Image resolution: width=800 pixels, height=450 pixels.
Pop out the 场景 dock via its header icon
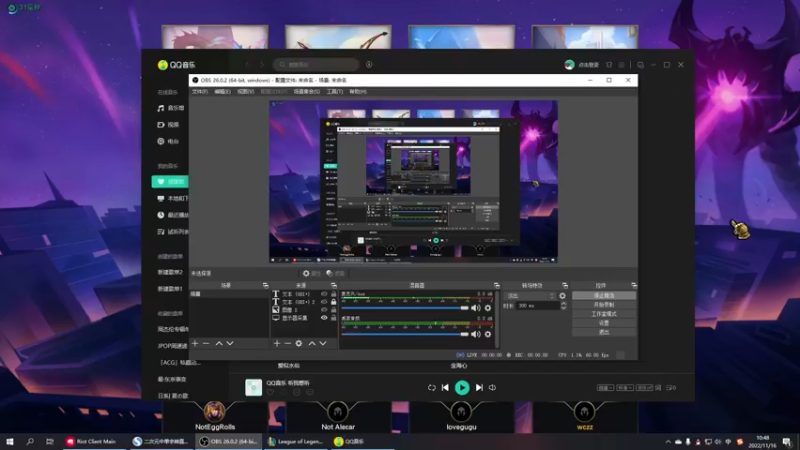tap(265, 285)
